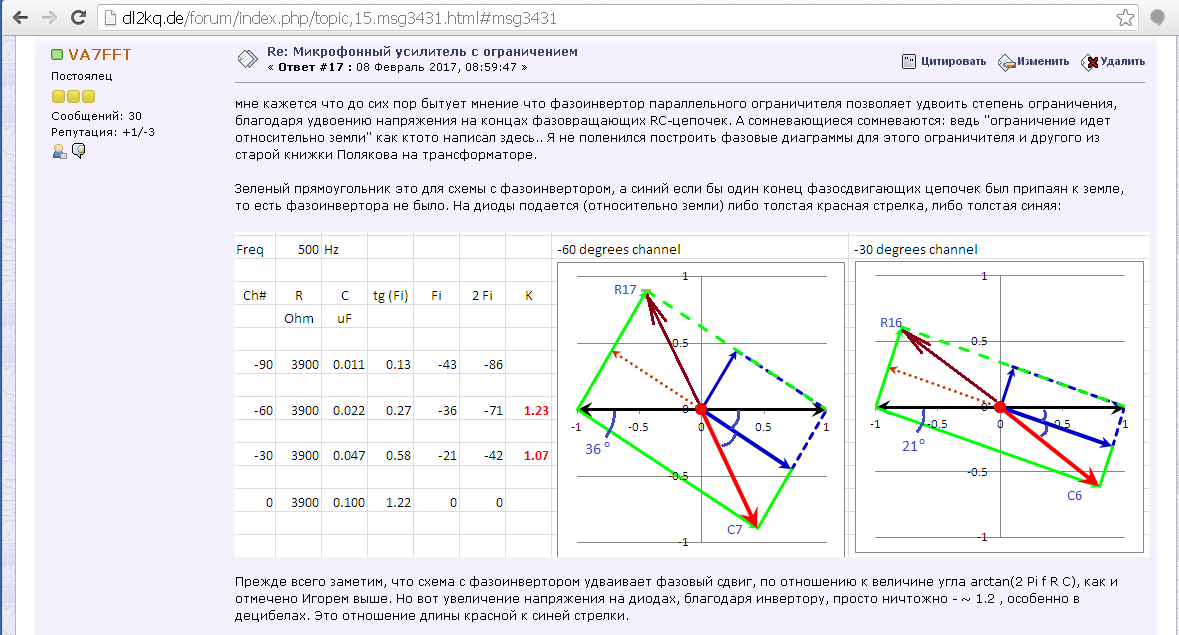View VA7FFT profile via the person icon
The image size is (1179, 635).
click(60, 151)
